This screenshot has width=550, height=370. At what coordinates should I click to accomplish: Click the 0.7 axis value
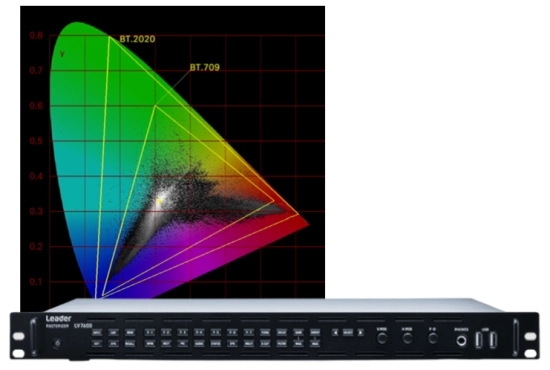pos(36,70)
